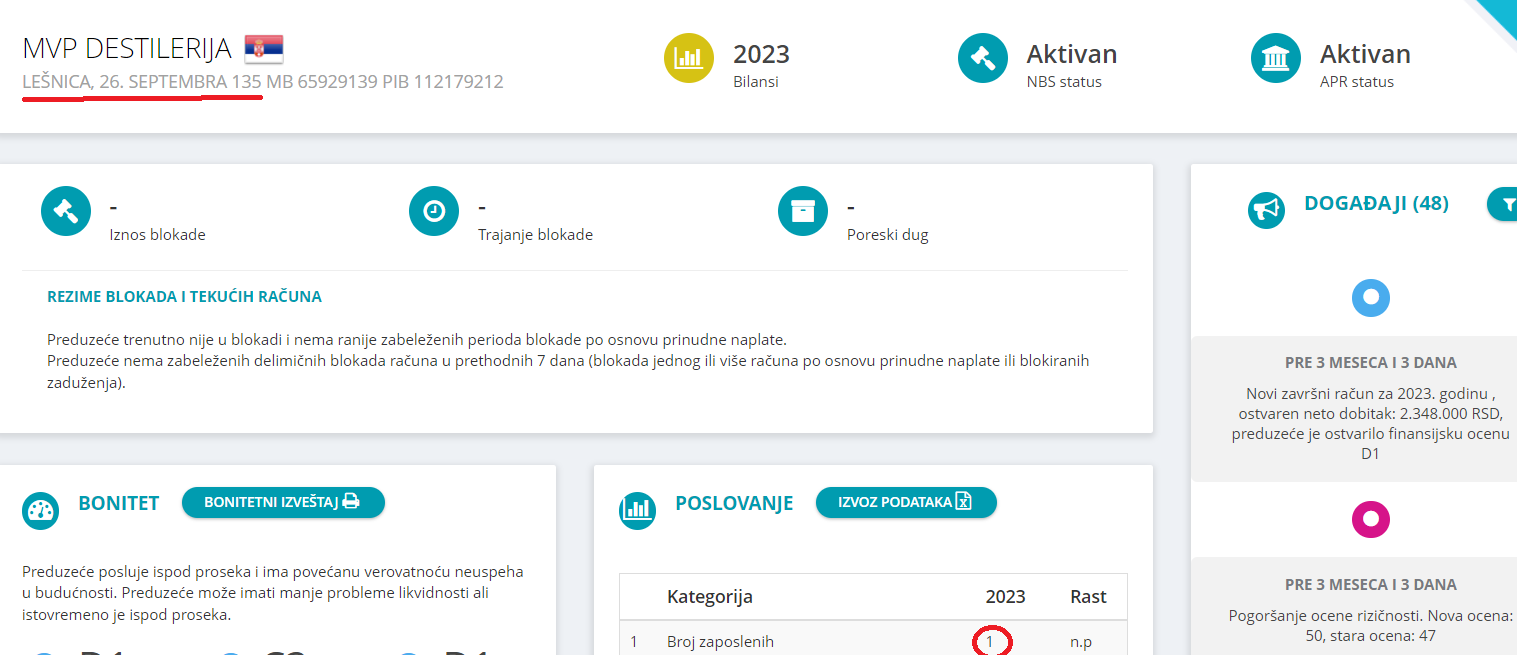
Task: Click the Broj zaposlenih row label
Action: (x=720, y=642)
